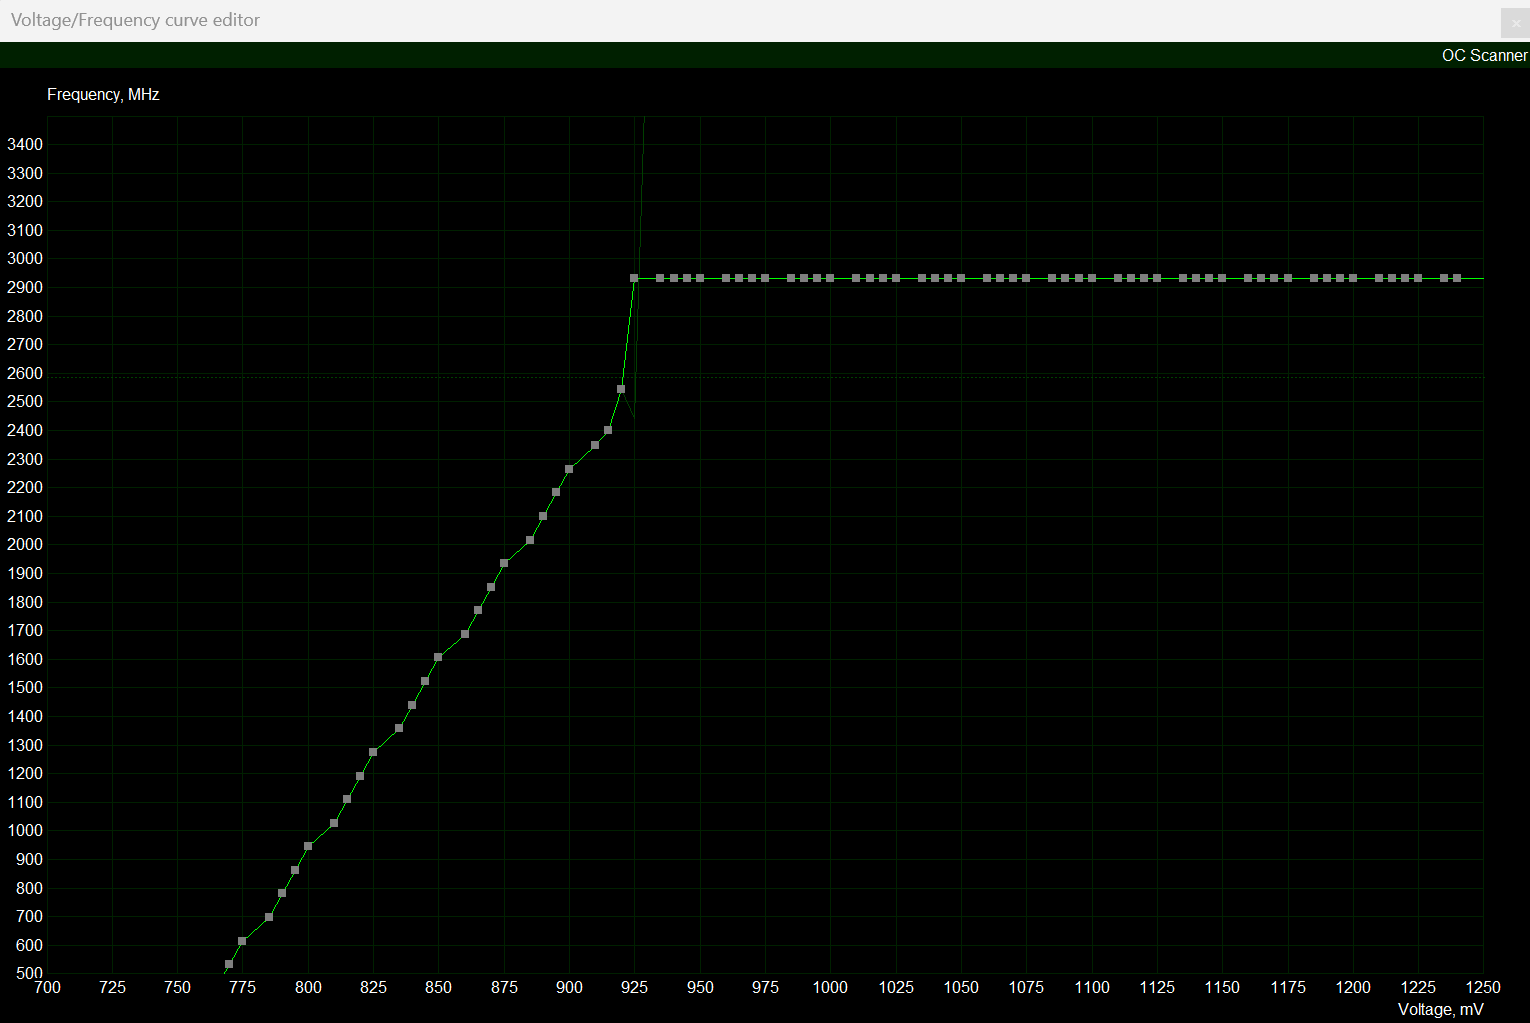
Task: Select the lowest curve point near 770 mV
Action: click(229, 965)
